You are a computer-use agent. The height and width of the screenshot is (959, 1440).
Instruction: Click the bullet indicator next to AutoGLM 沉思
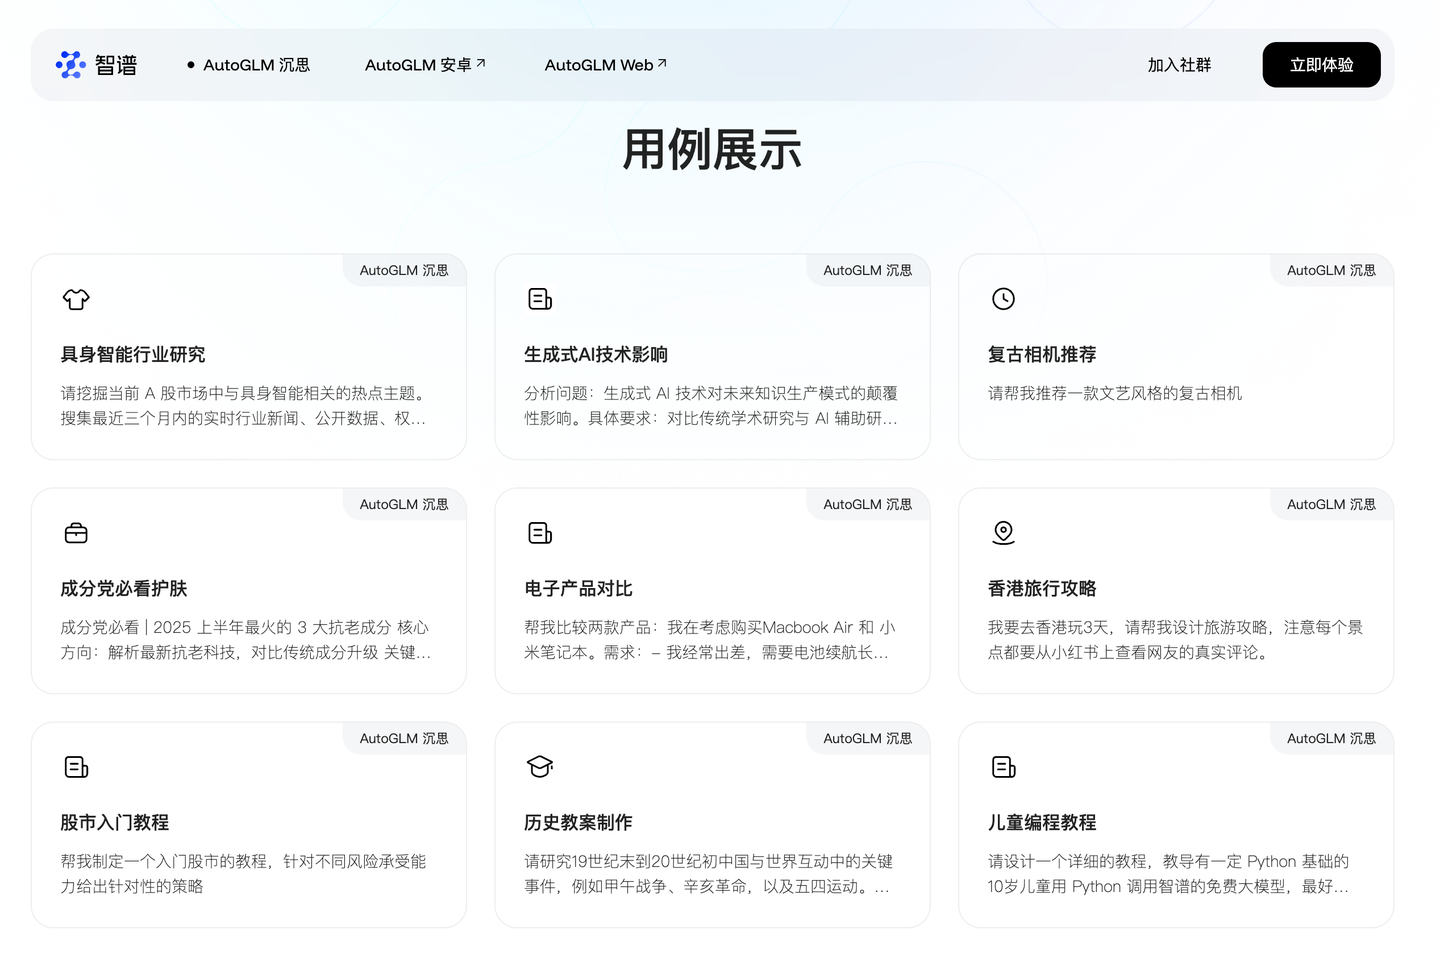[x=190, y=64]
